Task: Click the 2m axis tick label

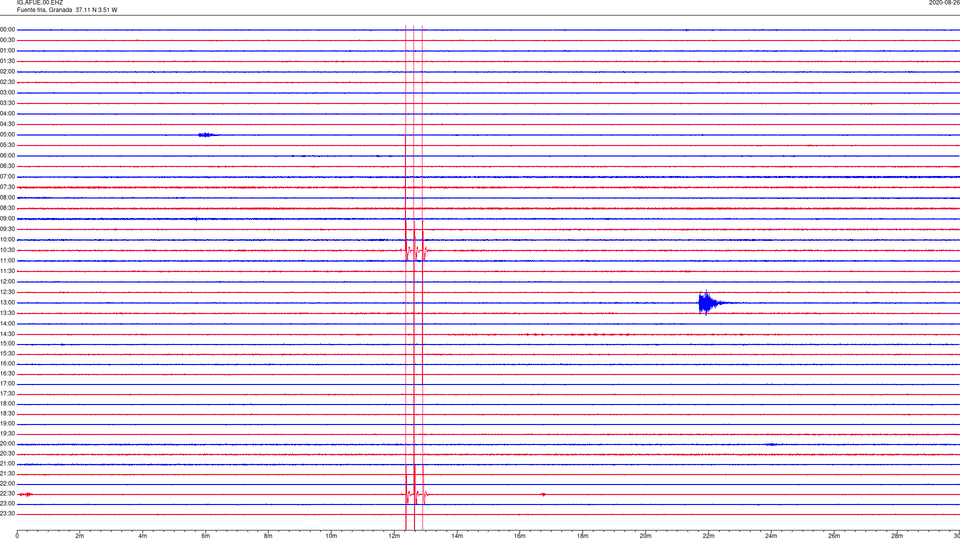Action: [80, 536]
